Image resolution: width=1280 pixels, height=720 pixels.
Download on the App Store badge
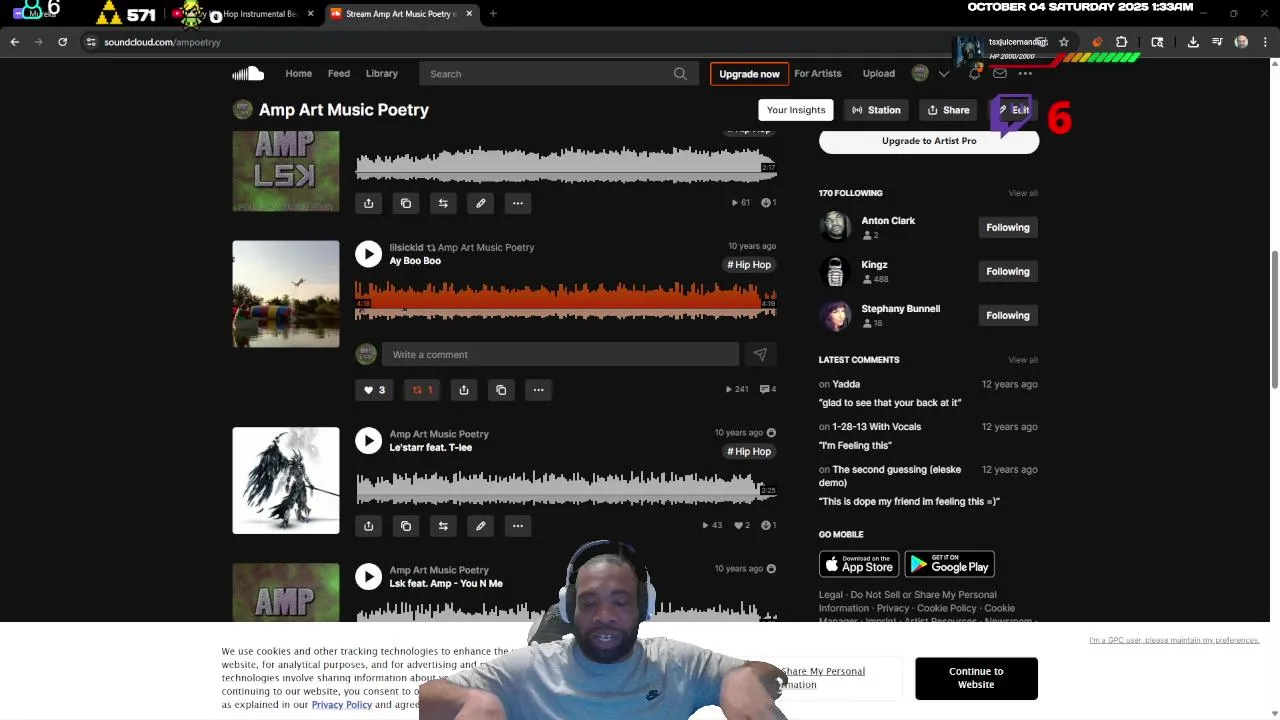[859, 564]
